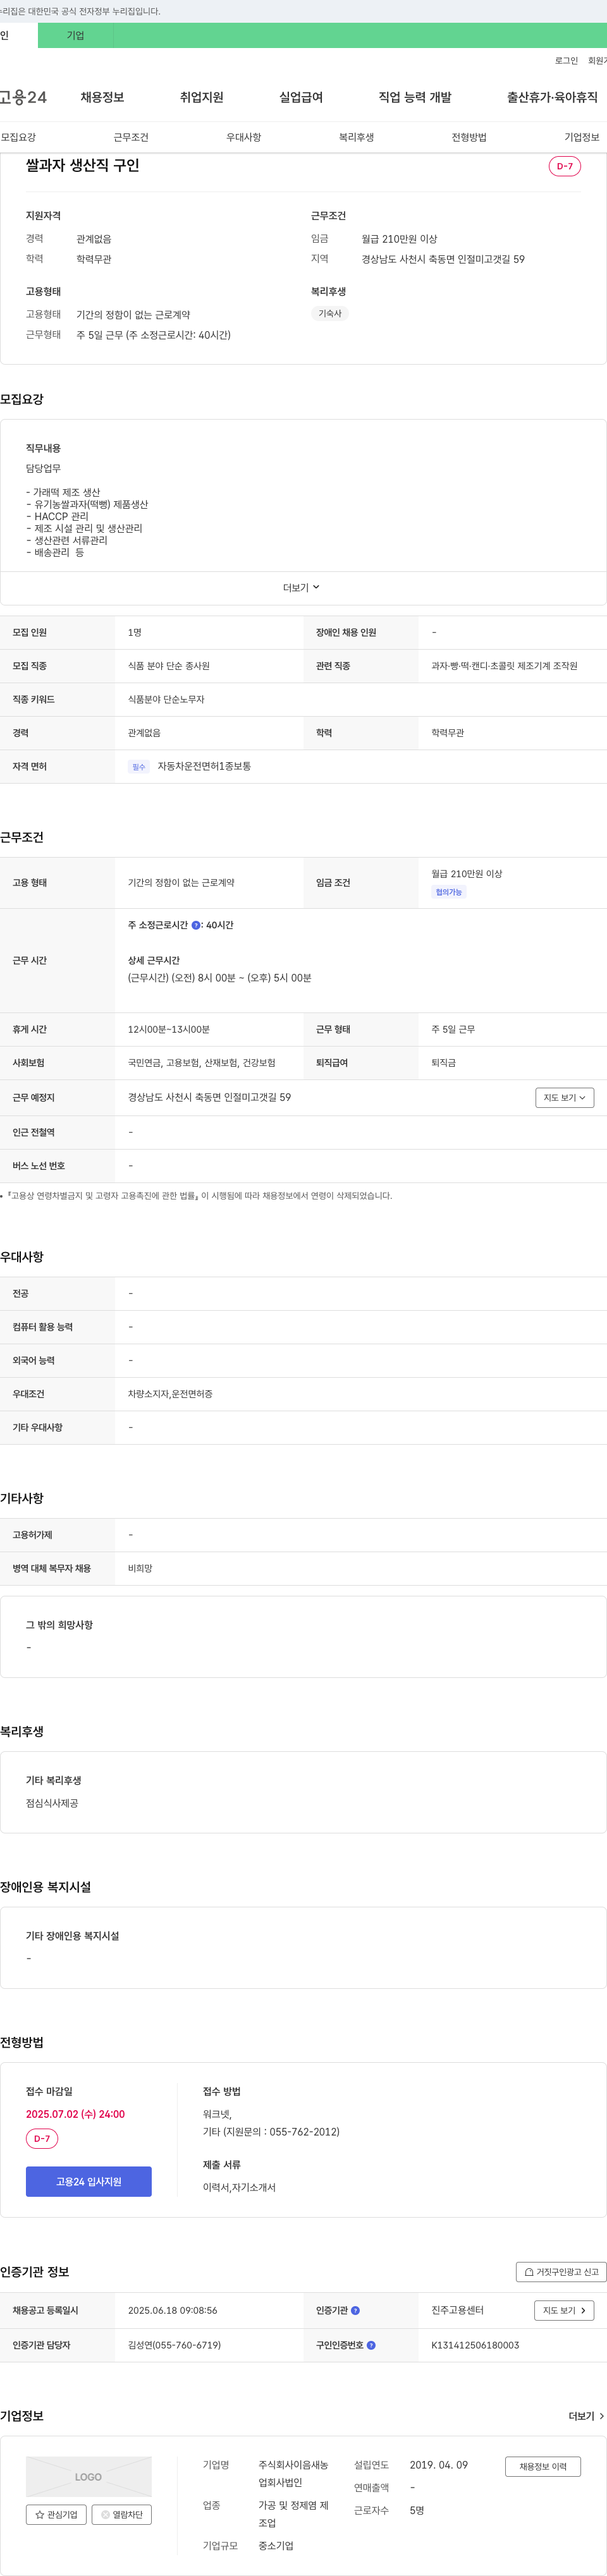
Task: Jump to 근무조건 section tab
Action: click(x=131, y=137)
